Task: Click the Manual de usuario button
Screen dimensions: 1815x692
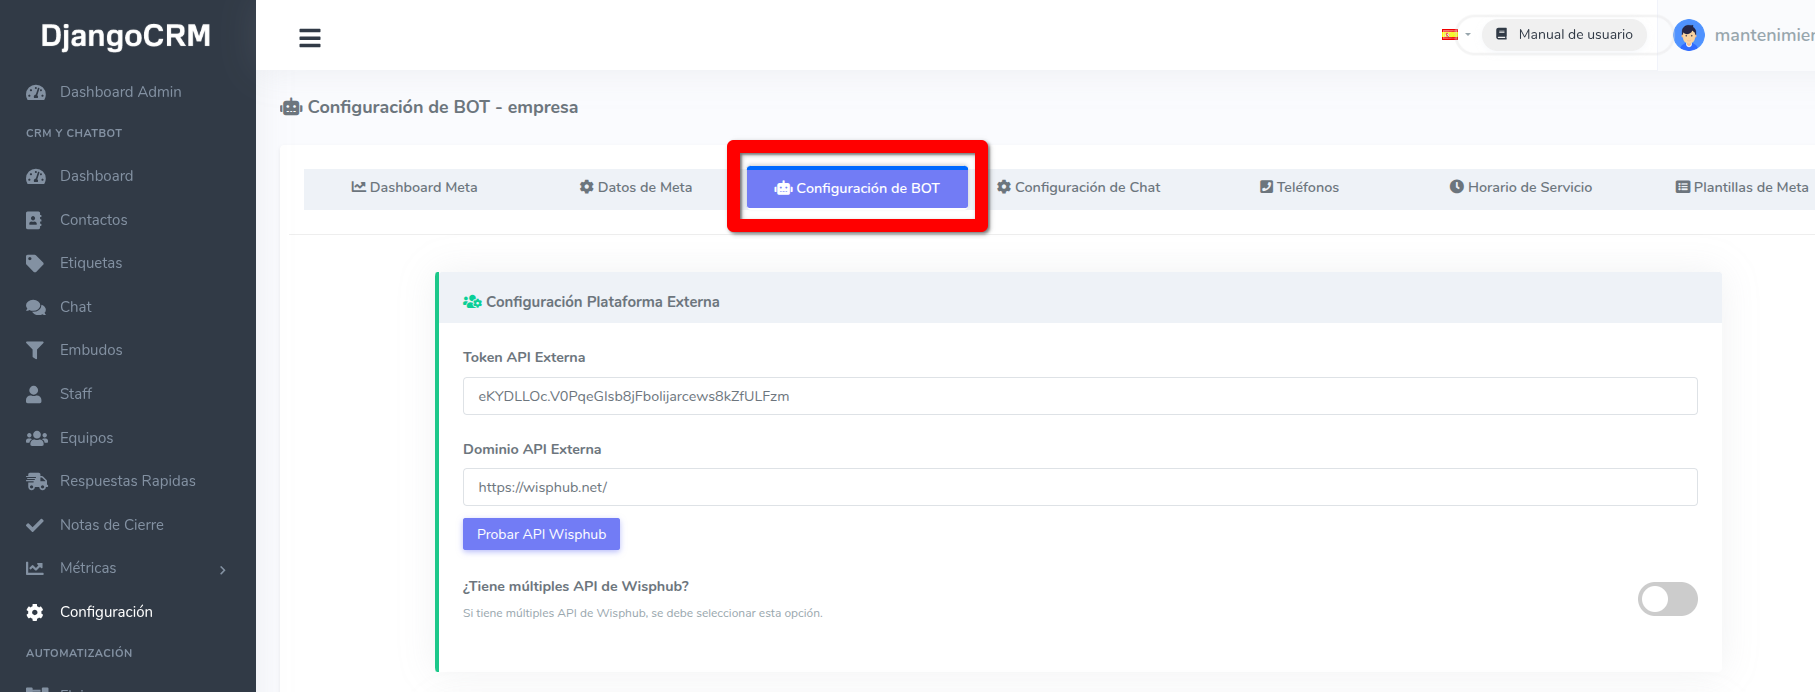Action: point(1564,34)
